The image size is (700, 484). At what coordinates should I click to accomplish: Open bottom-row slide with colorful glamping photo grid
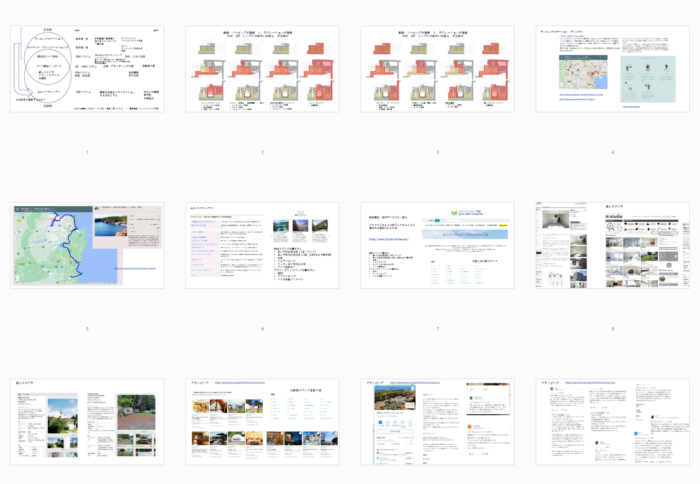[x=262, y=421]
